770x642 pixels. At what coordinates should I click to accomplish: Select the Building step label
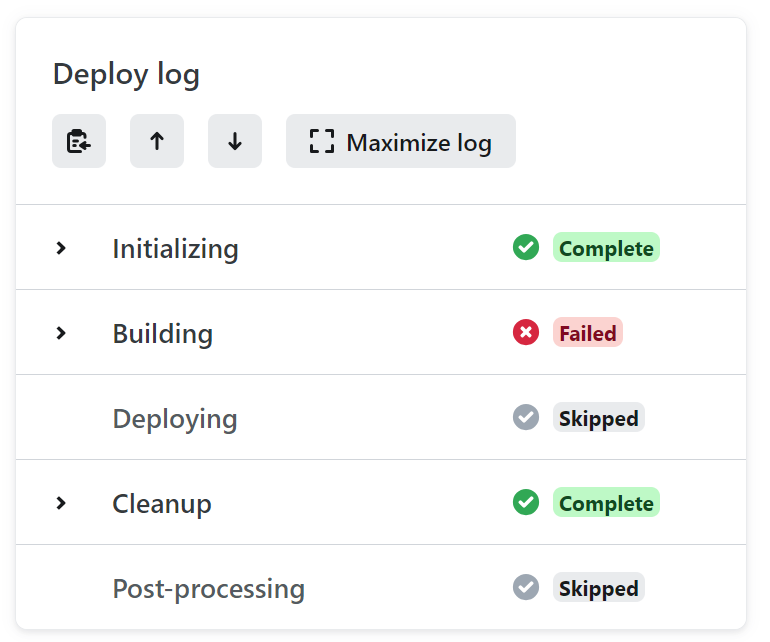coord(163,334)
